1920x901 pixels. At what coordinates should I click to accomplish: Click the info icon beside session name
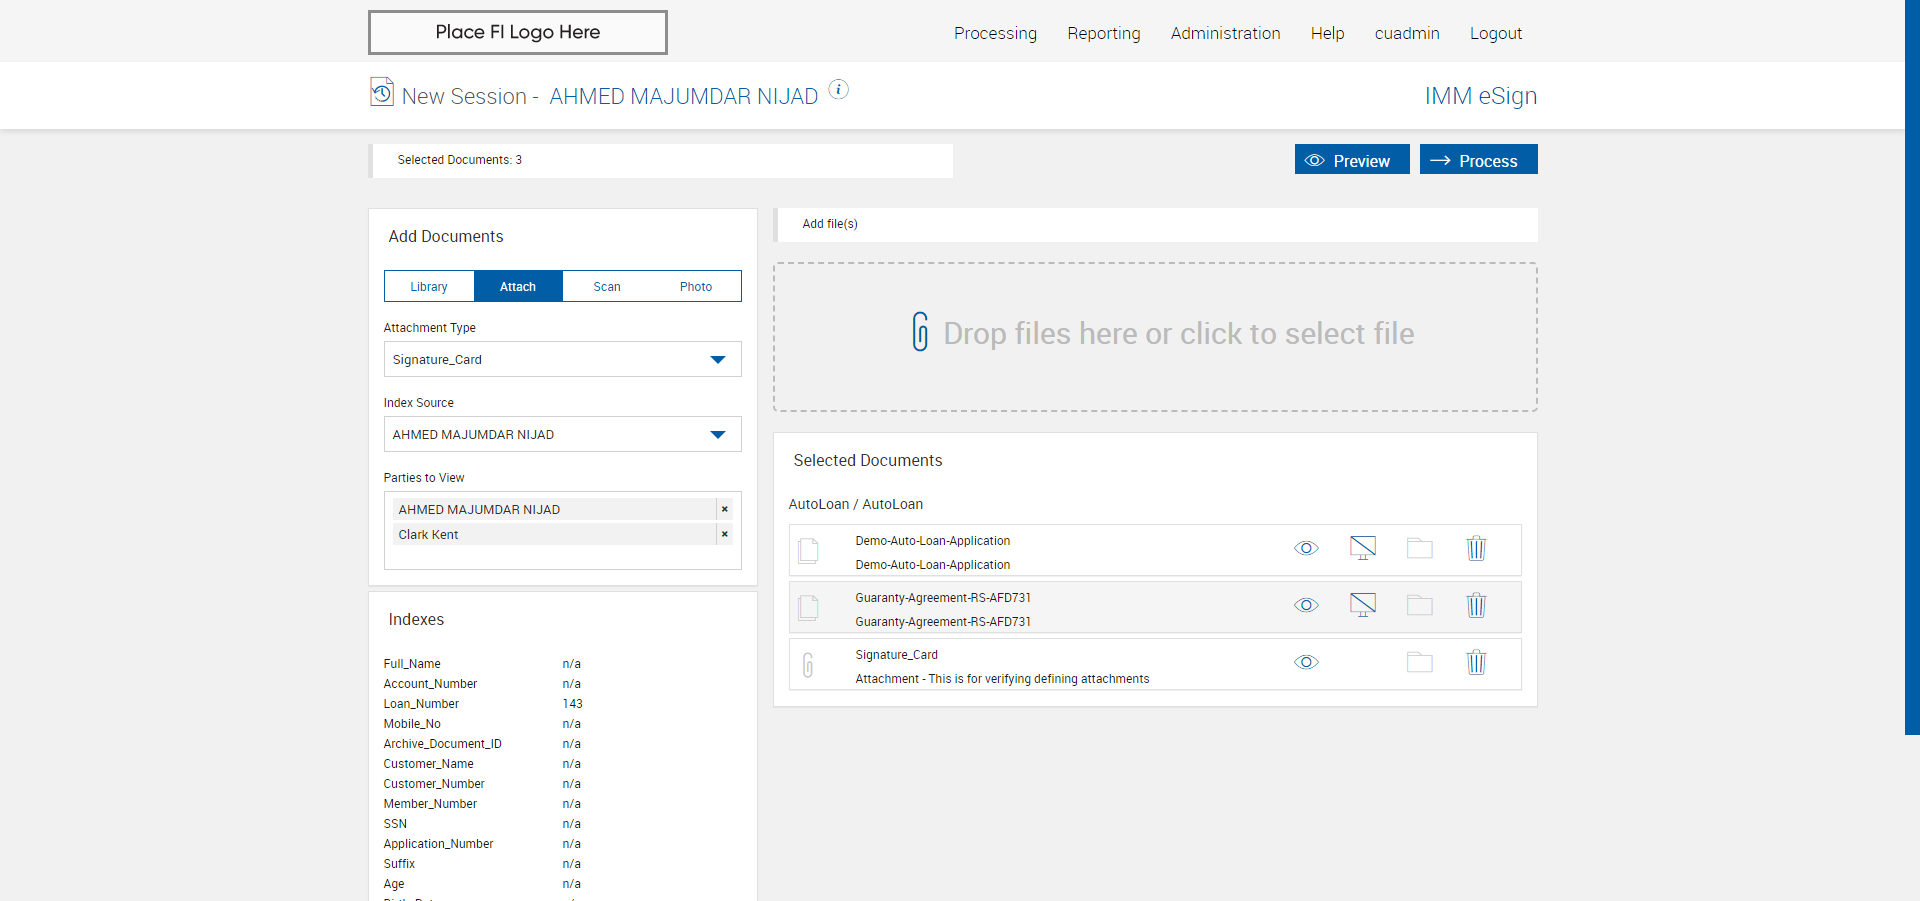839,90
